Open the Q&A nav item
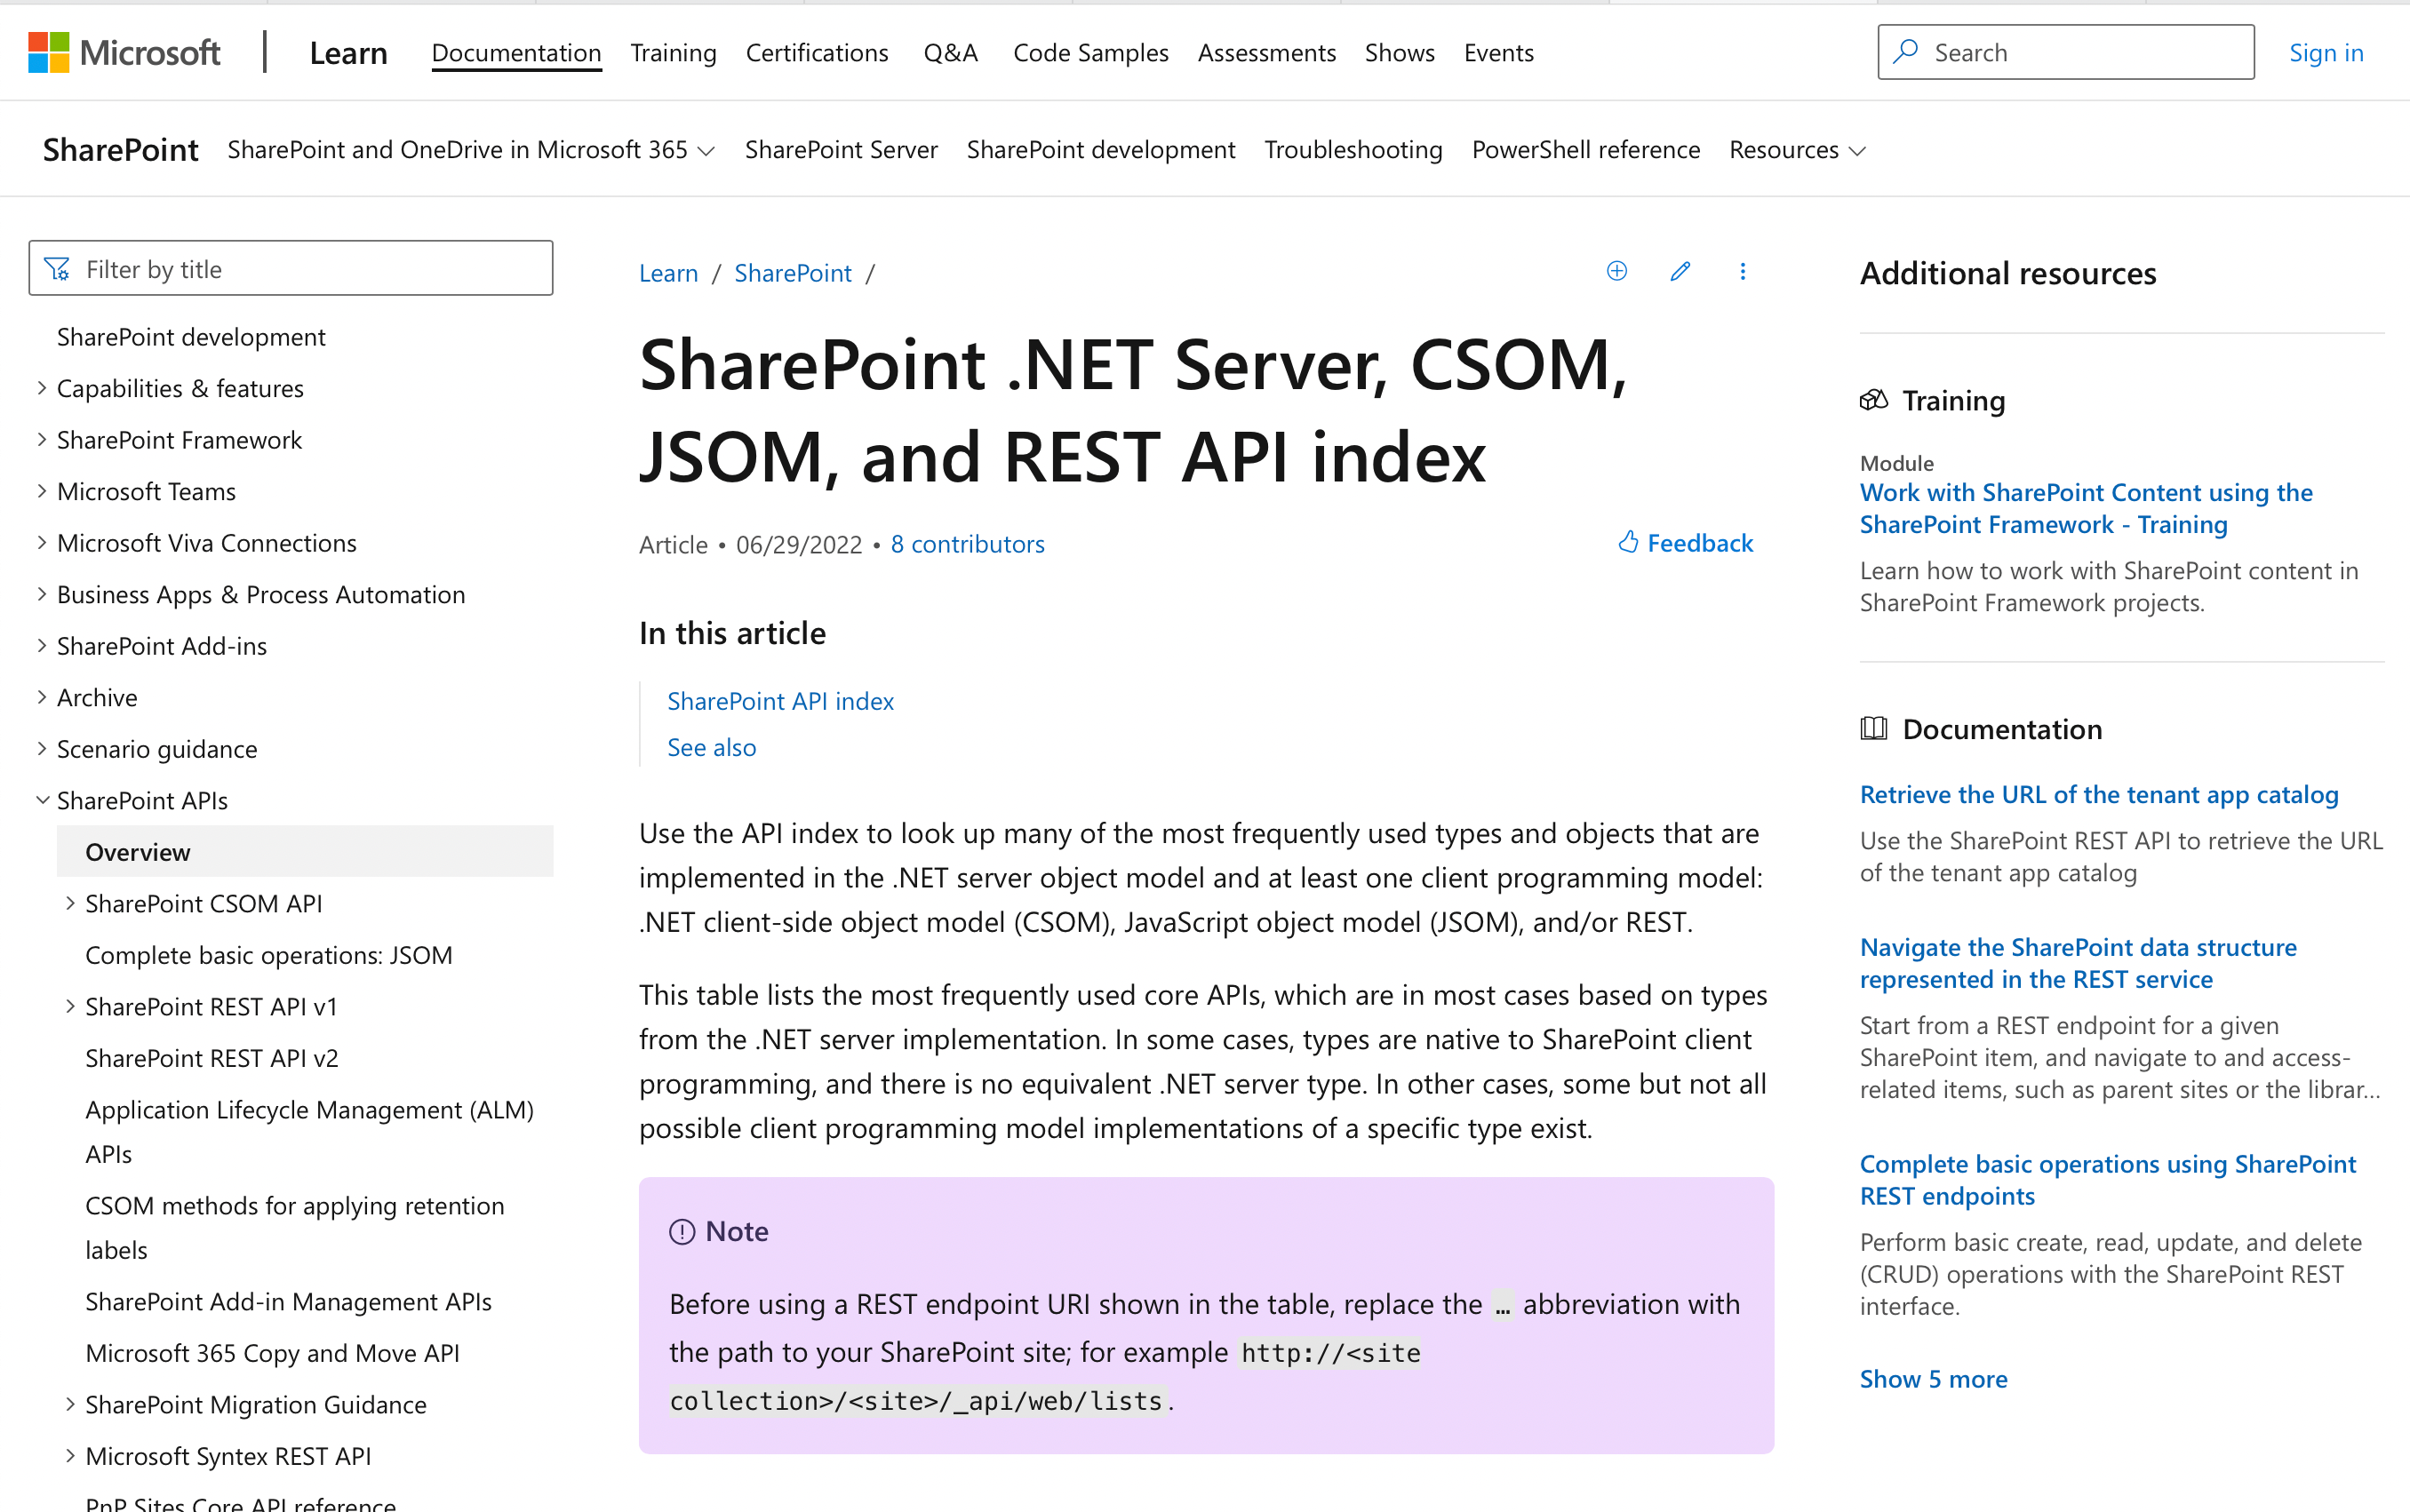The width and height of the screenshot is (2410, 1512). coord(950,52)
